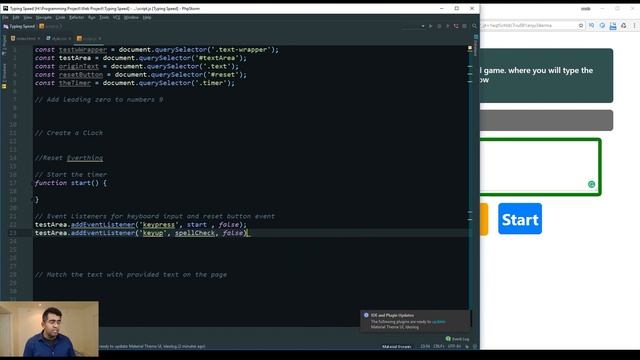The height and width of the screenshot is (360, 640).
Task: Click the bookmark star icon in browser
Action: [x=581, y=25]
